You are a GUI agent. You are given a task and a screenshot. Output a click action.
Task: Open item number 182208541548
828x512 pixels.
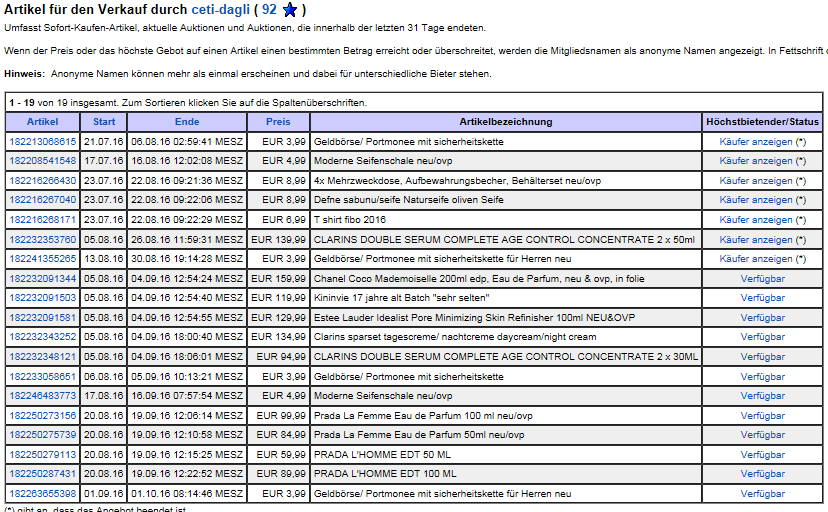[x=43, y=160]
